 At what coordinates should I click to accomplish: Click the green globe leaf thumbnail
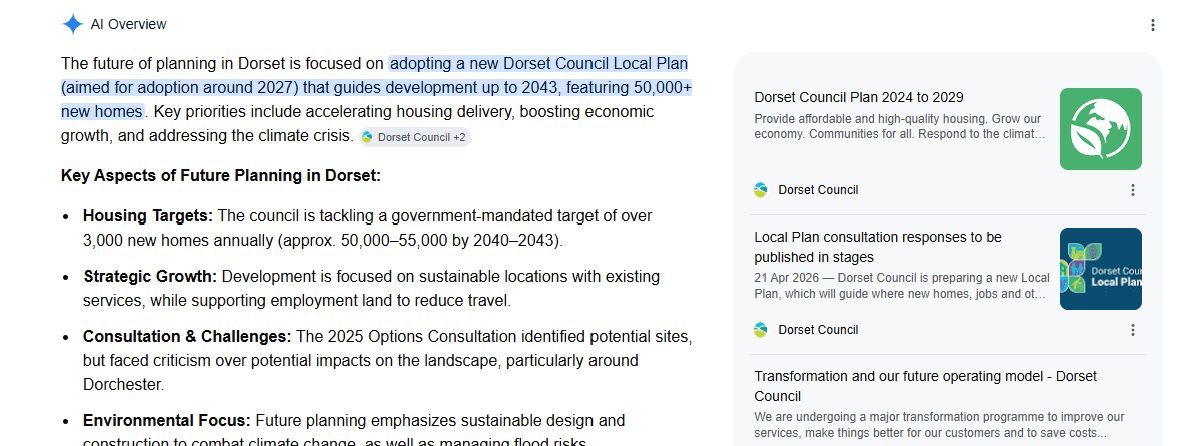tap(1100, 129)
